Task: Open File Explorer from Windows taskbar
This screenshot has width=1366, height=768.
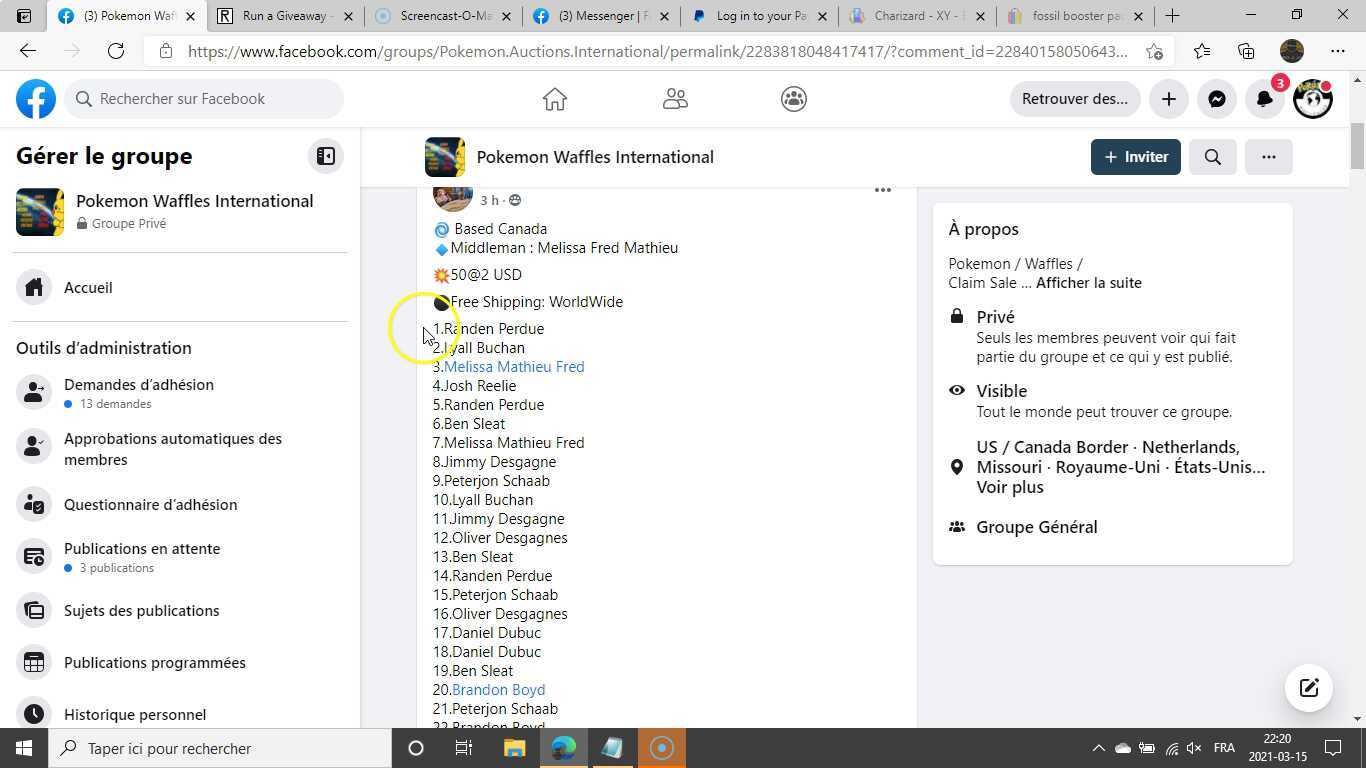Action: point(514,748)
